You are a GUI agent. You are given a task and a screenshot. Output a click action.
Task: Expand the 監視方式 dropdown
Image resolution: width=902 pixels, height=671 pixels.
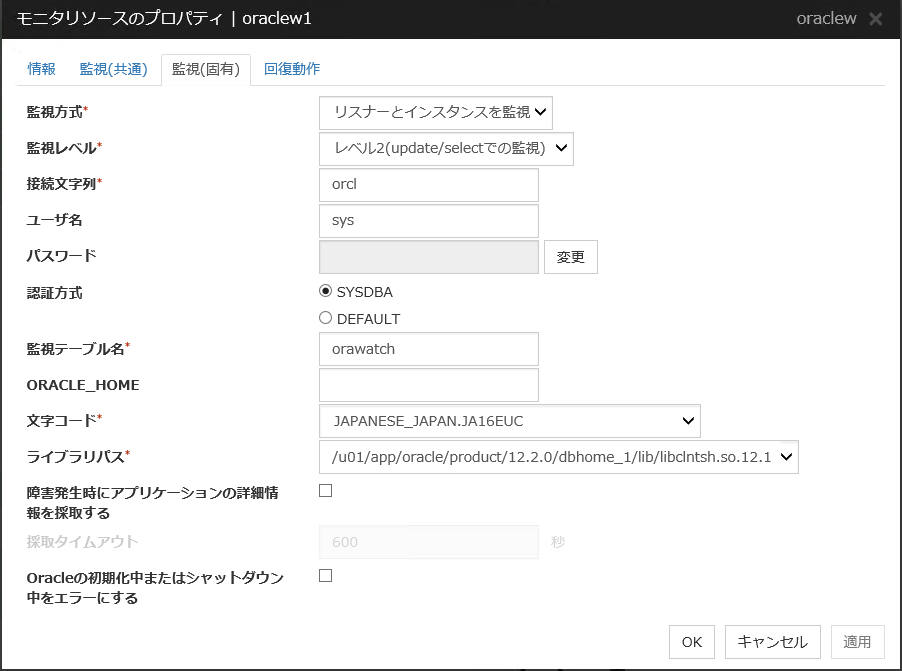tap(435, 113)
